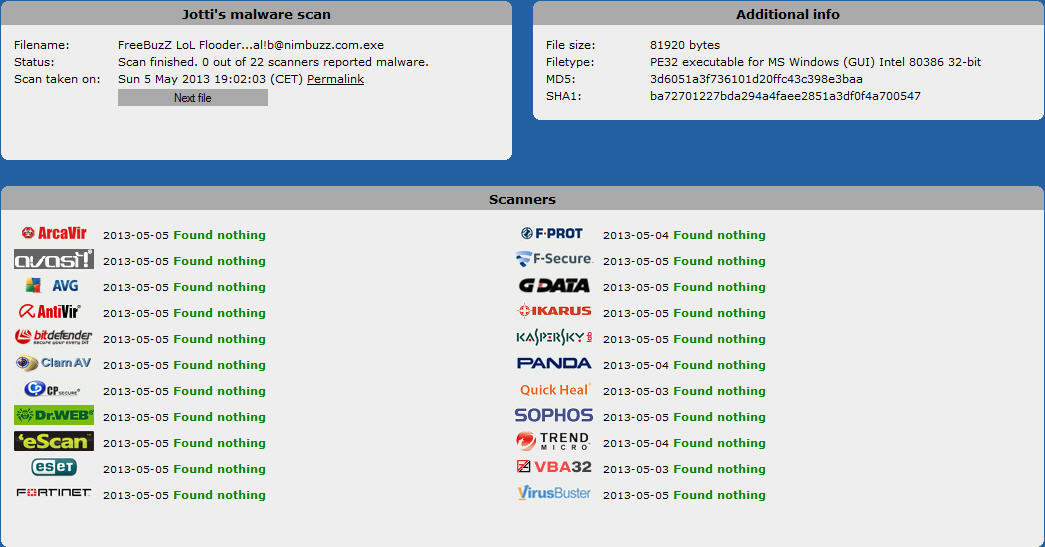The width and height of the screenshot is (1045, 547).
Task: Click the VirusBuster scanner logo
Action: pos(554,493)
